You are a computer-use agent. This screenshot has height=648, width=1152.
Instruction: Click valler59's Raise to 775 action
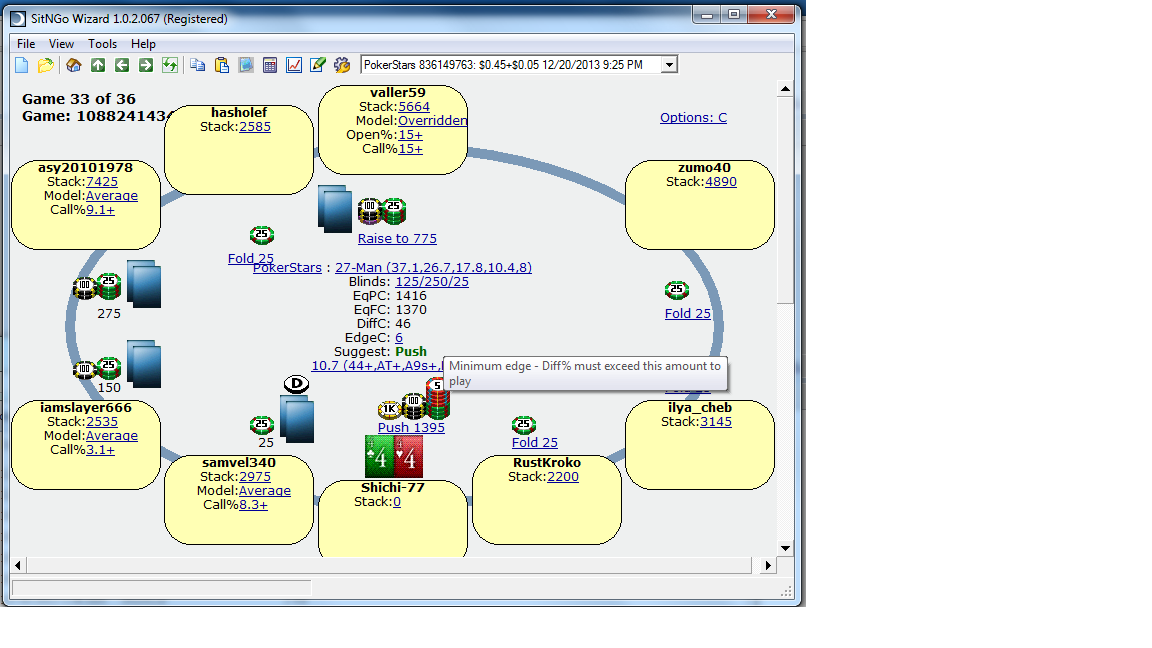[x=397, y=239]
